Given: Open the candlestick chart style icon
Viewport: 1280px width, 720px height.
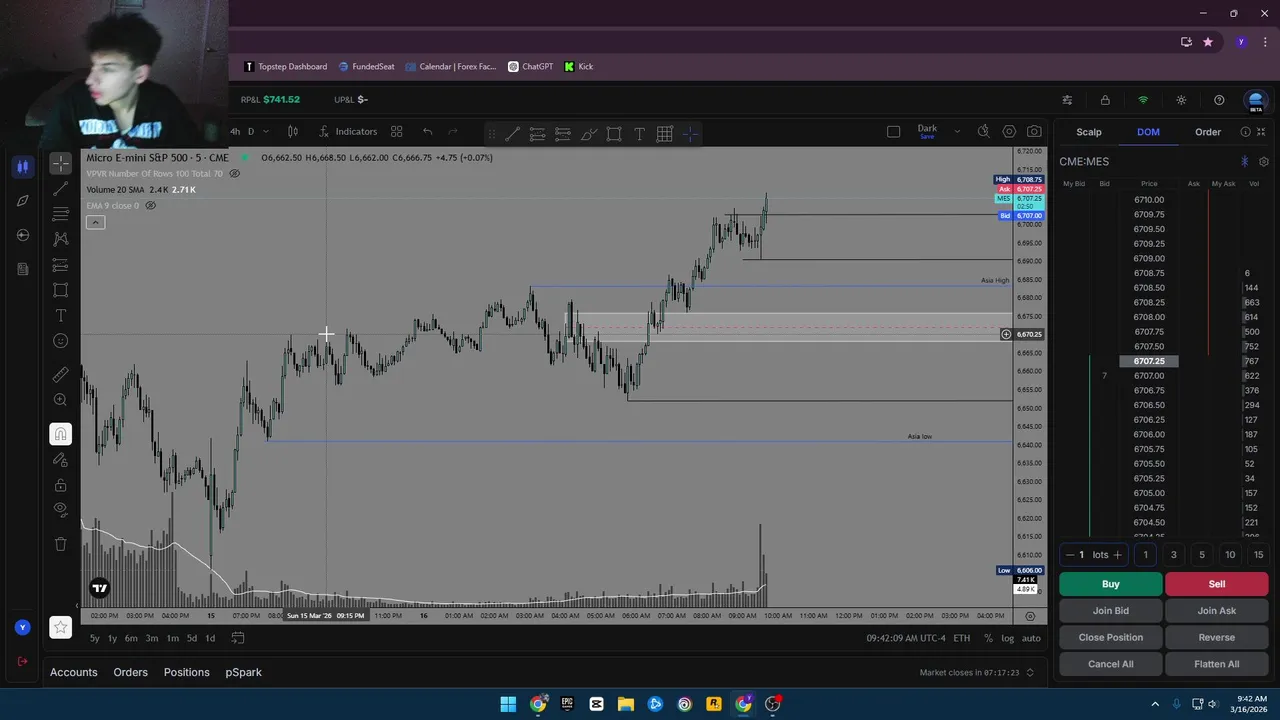Looking at the screenshot, I should coord(293,131).
